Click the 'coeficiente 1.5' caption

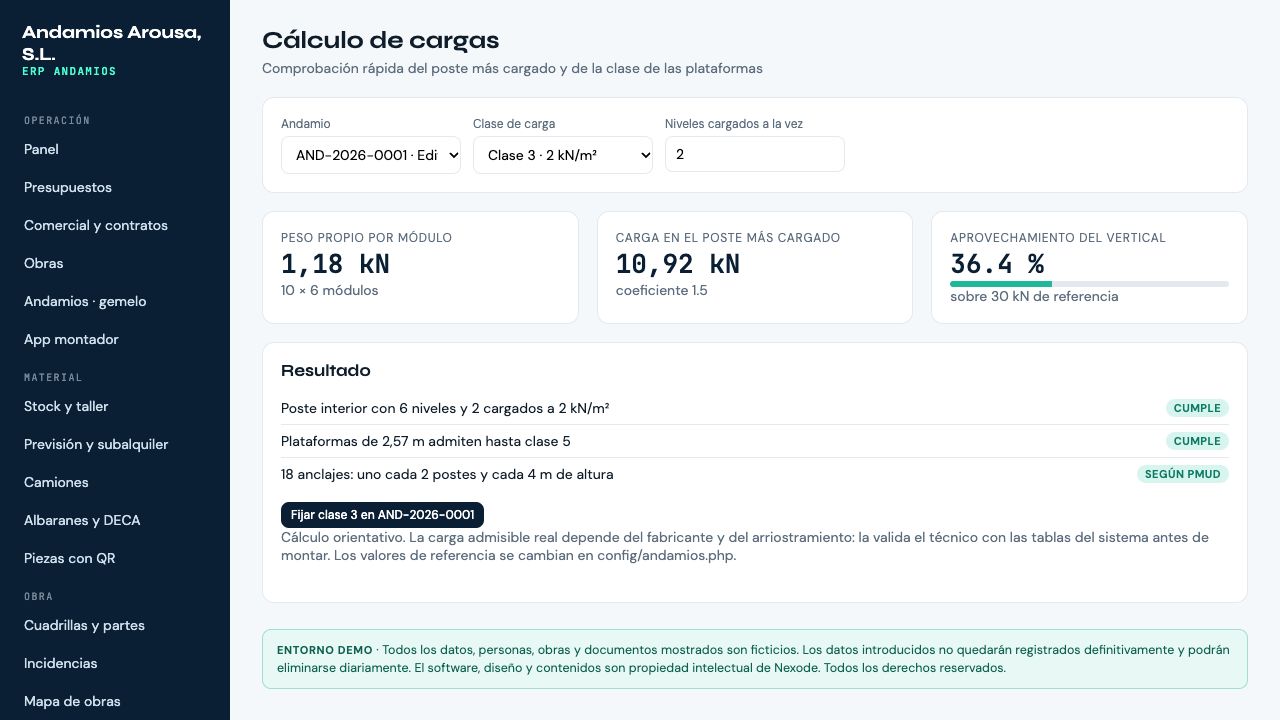click(662, 290)
